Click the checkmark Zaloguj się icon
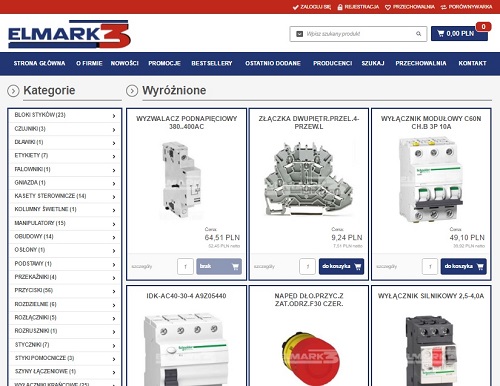Image resolution: width=500 pixels, height=386 pixels. [295, 7]
